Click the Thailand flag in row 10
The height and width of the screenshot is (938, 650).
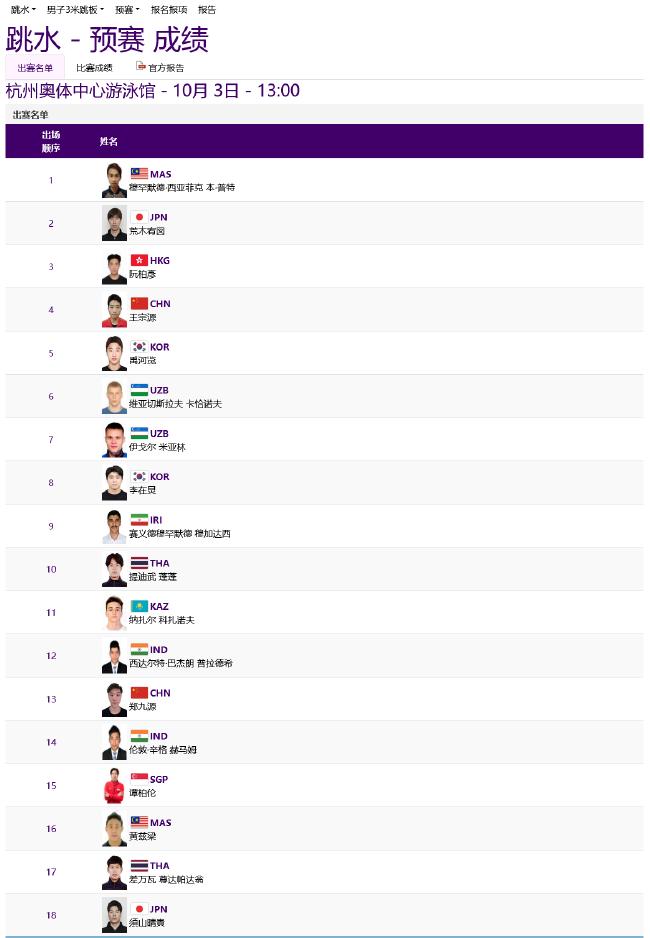pyautogui.click(x=139, y=563)
